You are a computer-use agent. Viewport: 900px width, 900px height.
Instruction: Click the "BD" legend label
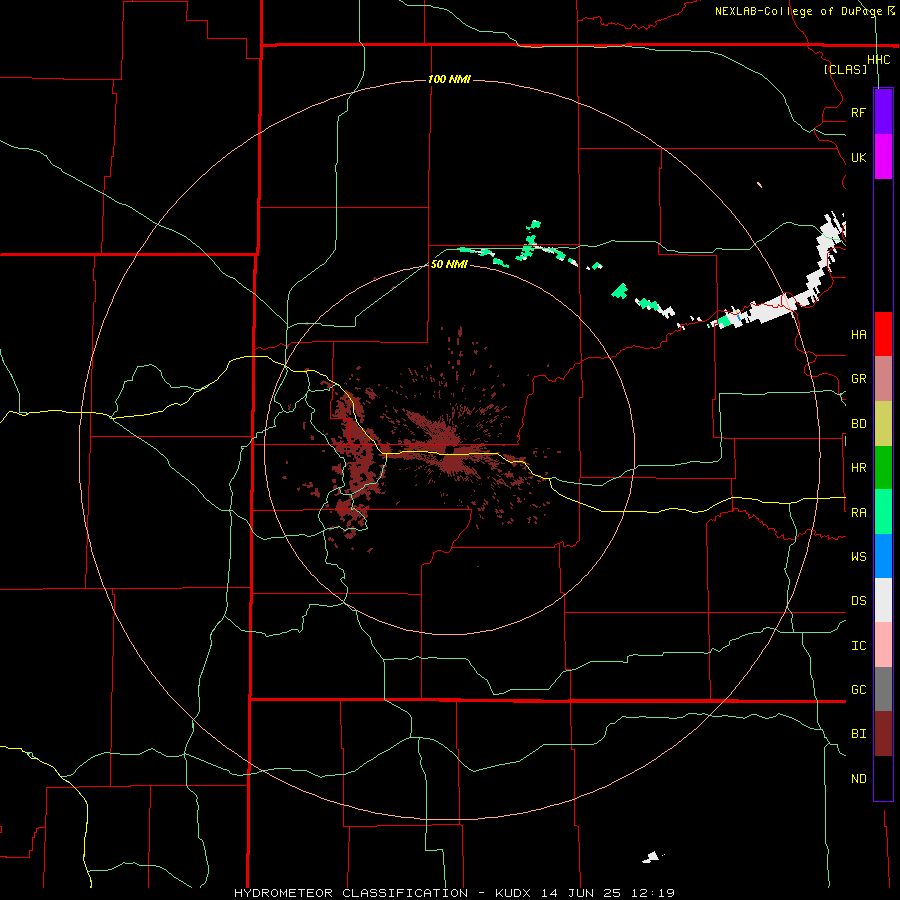point(858,424)
